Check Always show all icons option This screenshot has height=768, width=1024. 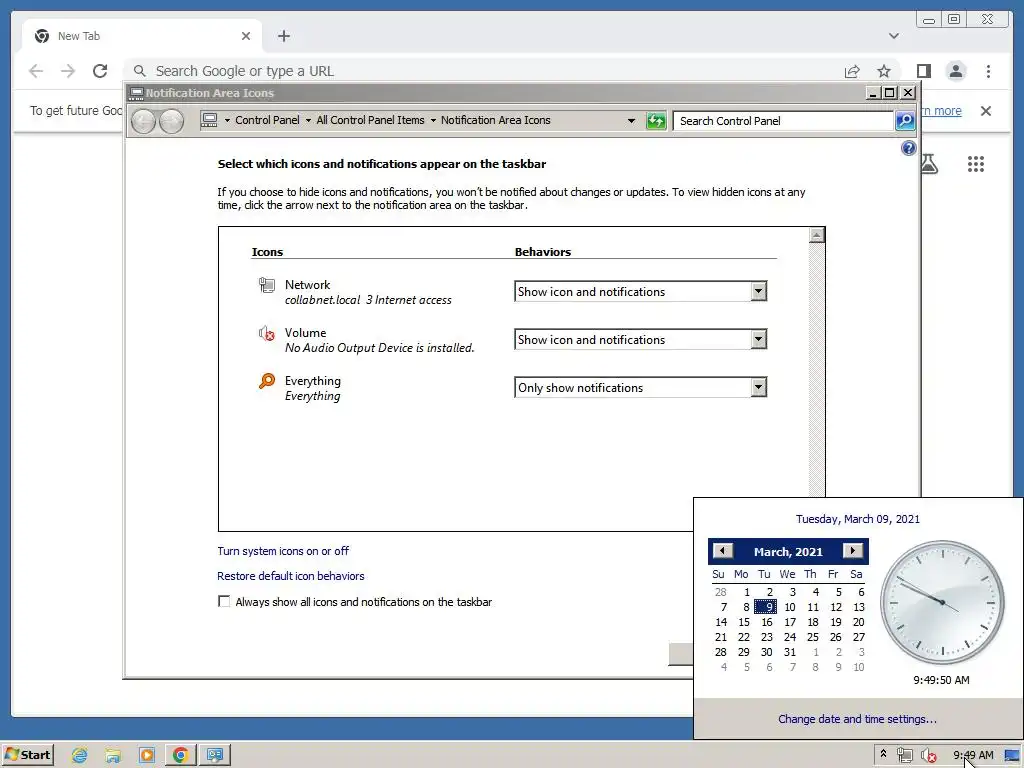coord(224,601)
